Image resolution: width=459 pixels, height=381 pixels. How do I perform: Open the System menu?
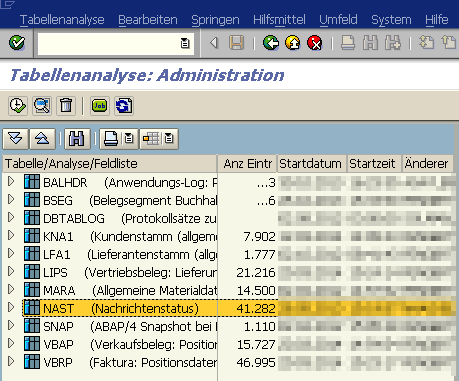pyautogui.click(x=391, y=20)
